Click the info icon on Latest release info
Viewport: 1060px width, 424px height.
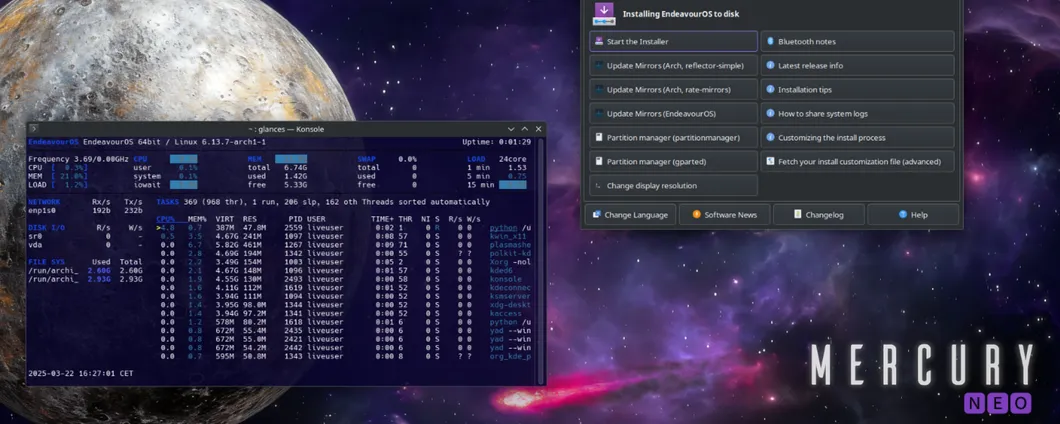(770, 66)
